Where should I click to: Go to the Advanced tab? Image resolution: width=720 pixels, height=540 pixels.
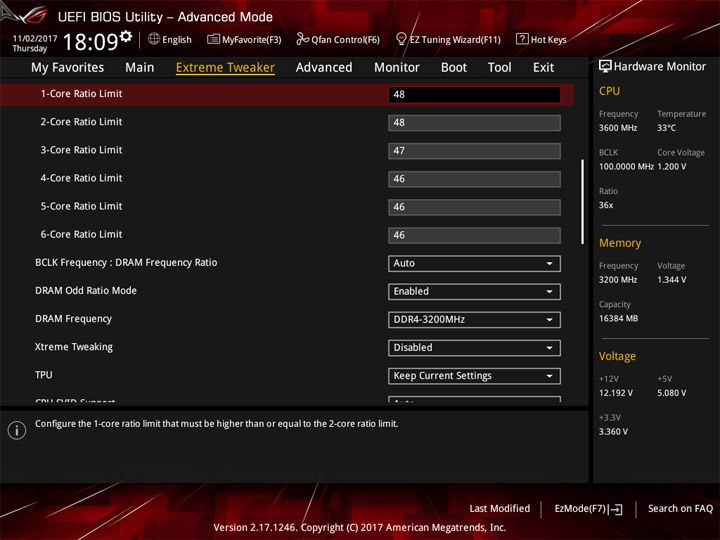[324, 68]
